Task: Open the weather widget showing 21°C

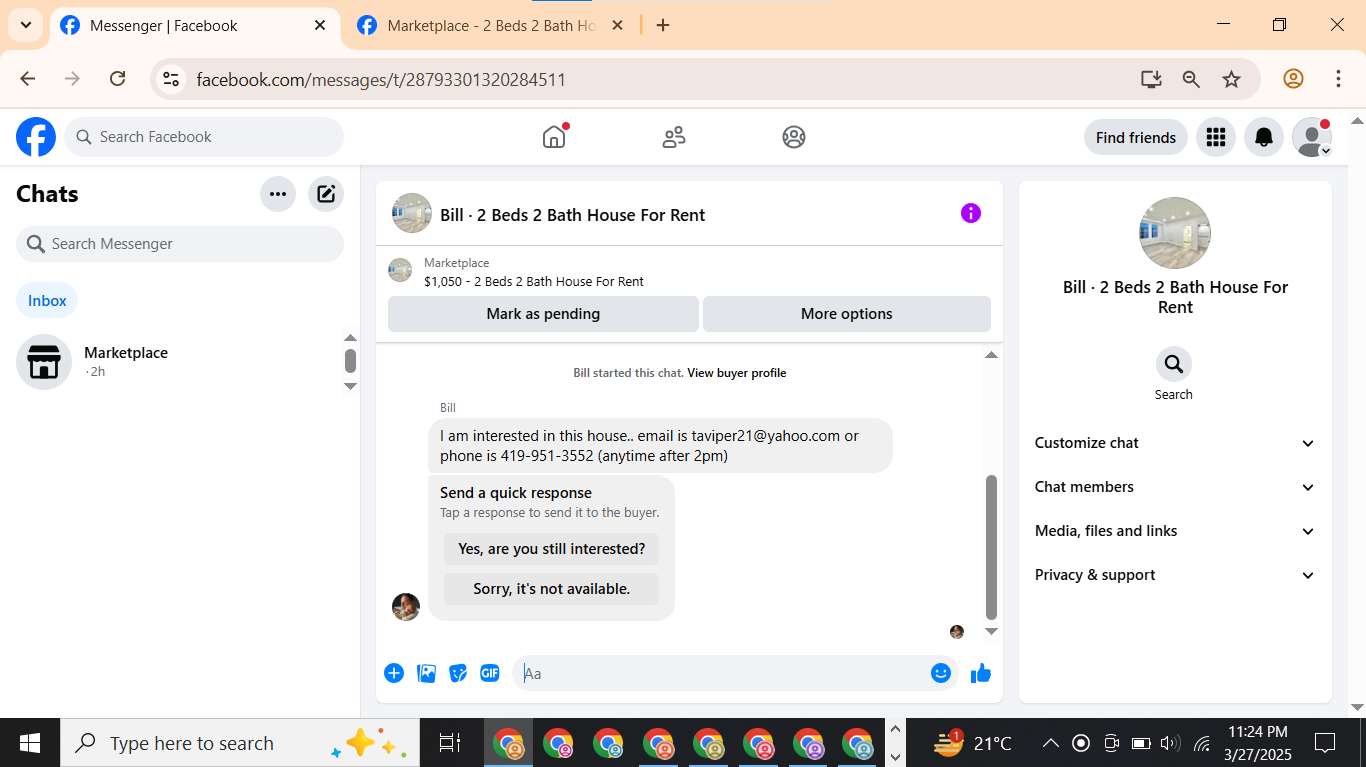Action: 972,743
